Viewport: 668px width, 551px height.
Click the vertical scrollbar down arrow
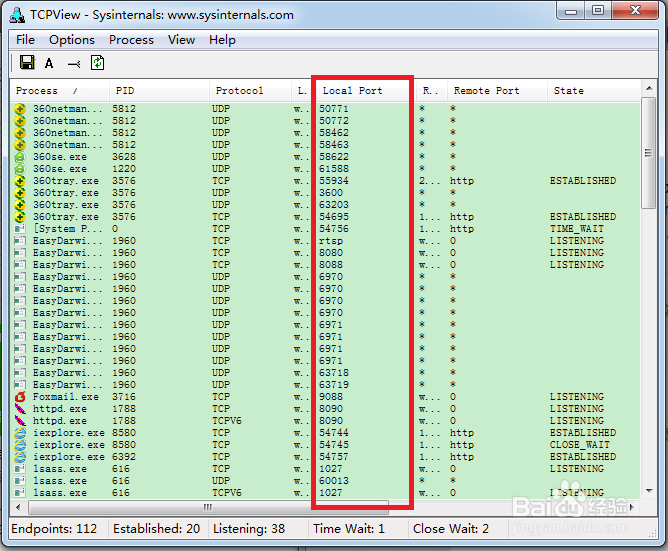pyautogui.click(x=649, y=491)
